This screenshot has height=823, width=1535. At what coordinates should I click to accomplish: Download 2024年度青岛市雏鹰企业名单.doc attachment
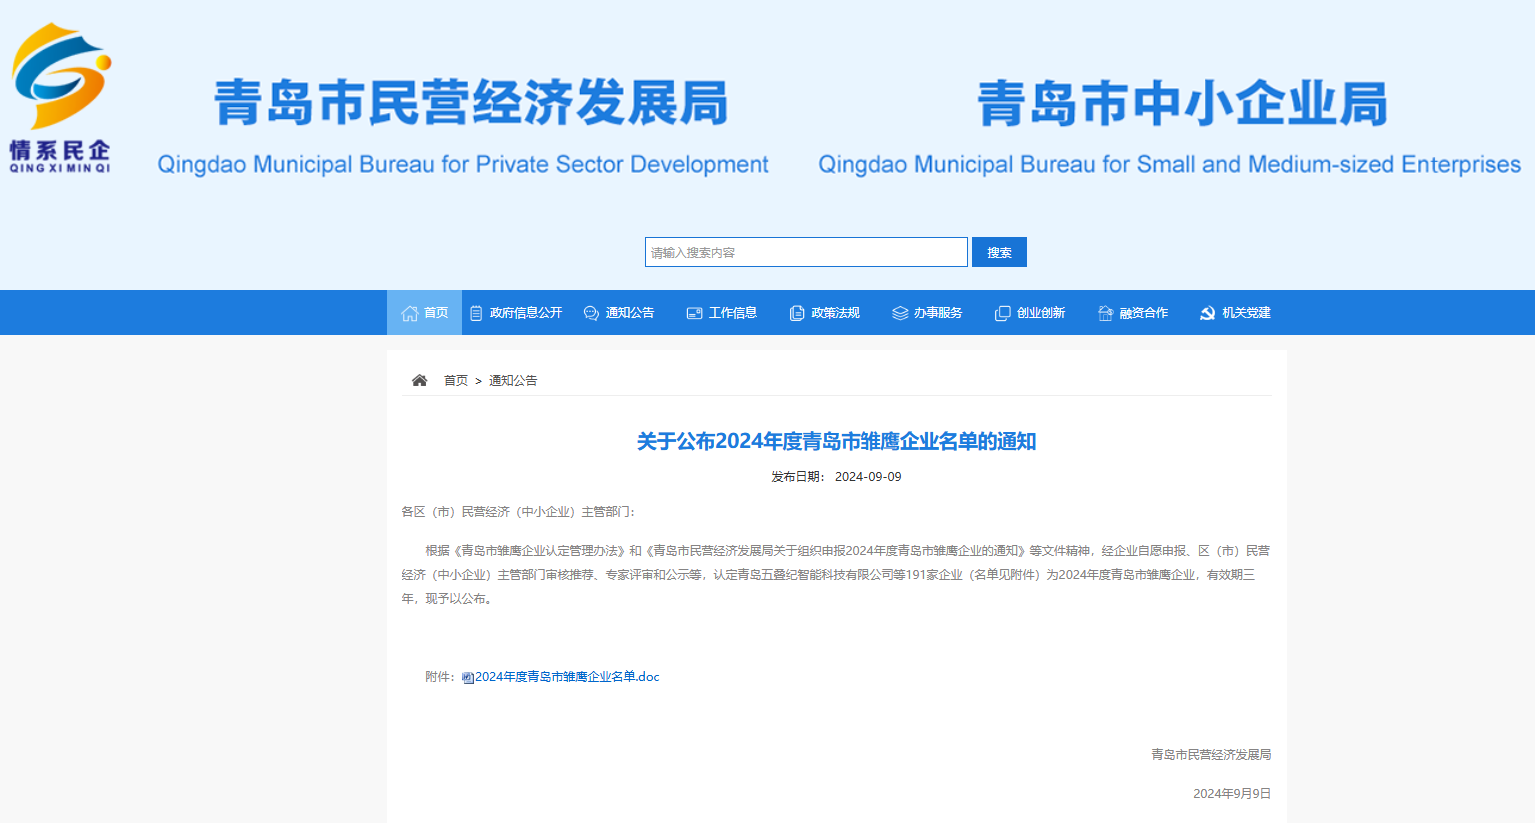coord(567,677)
